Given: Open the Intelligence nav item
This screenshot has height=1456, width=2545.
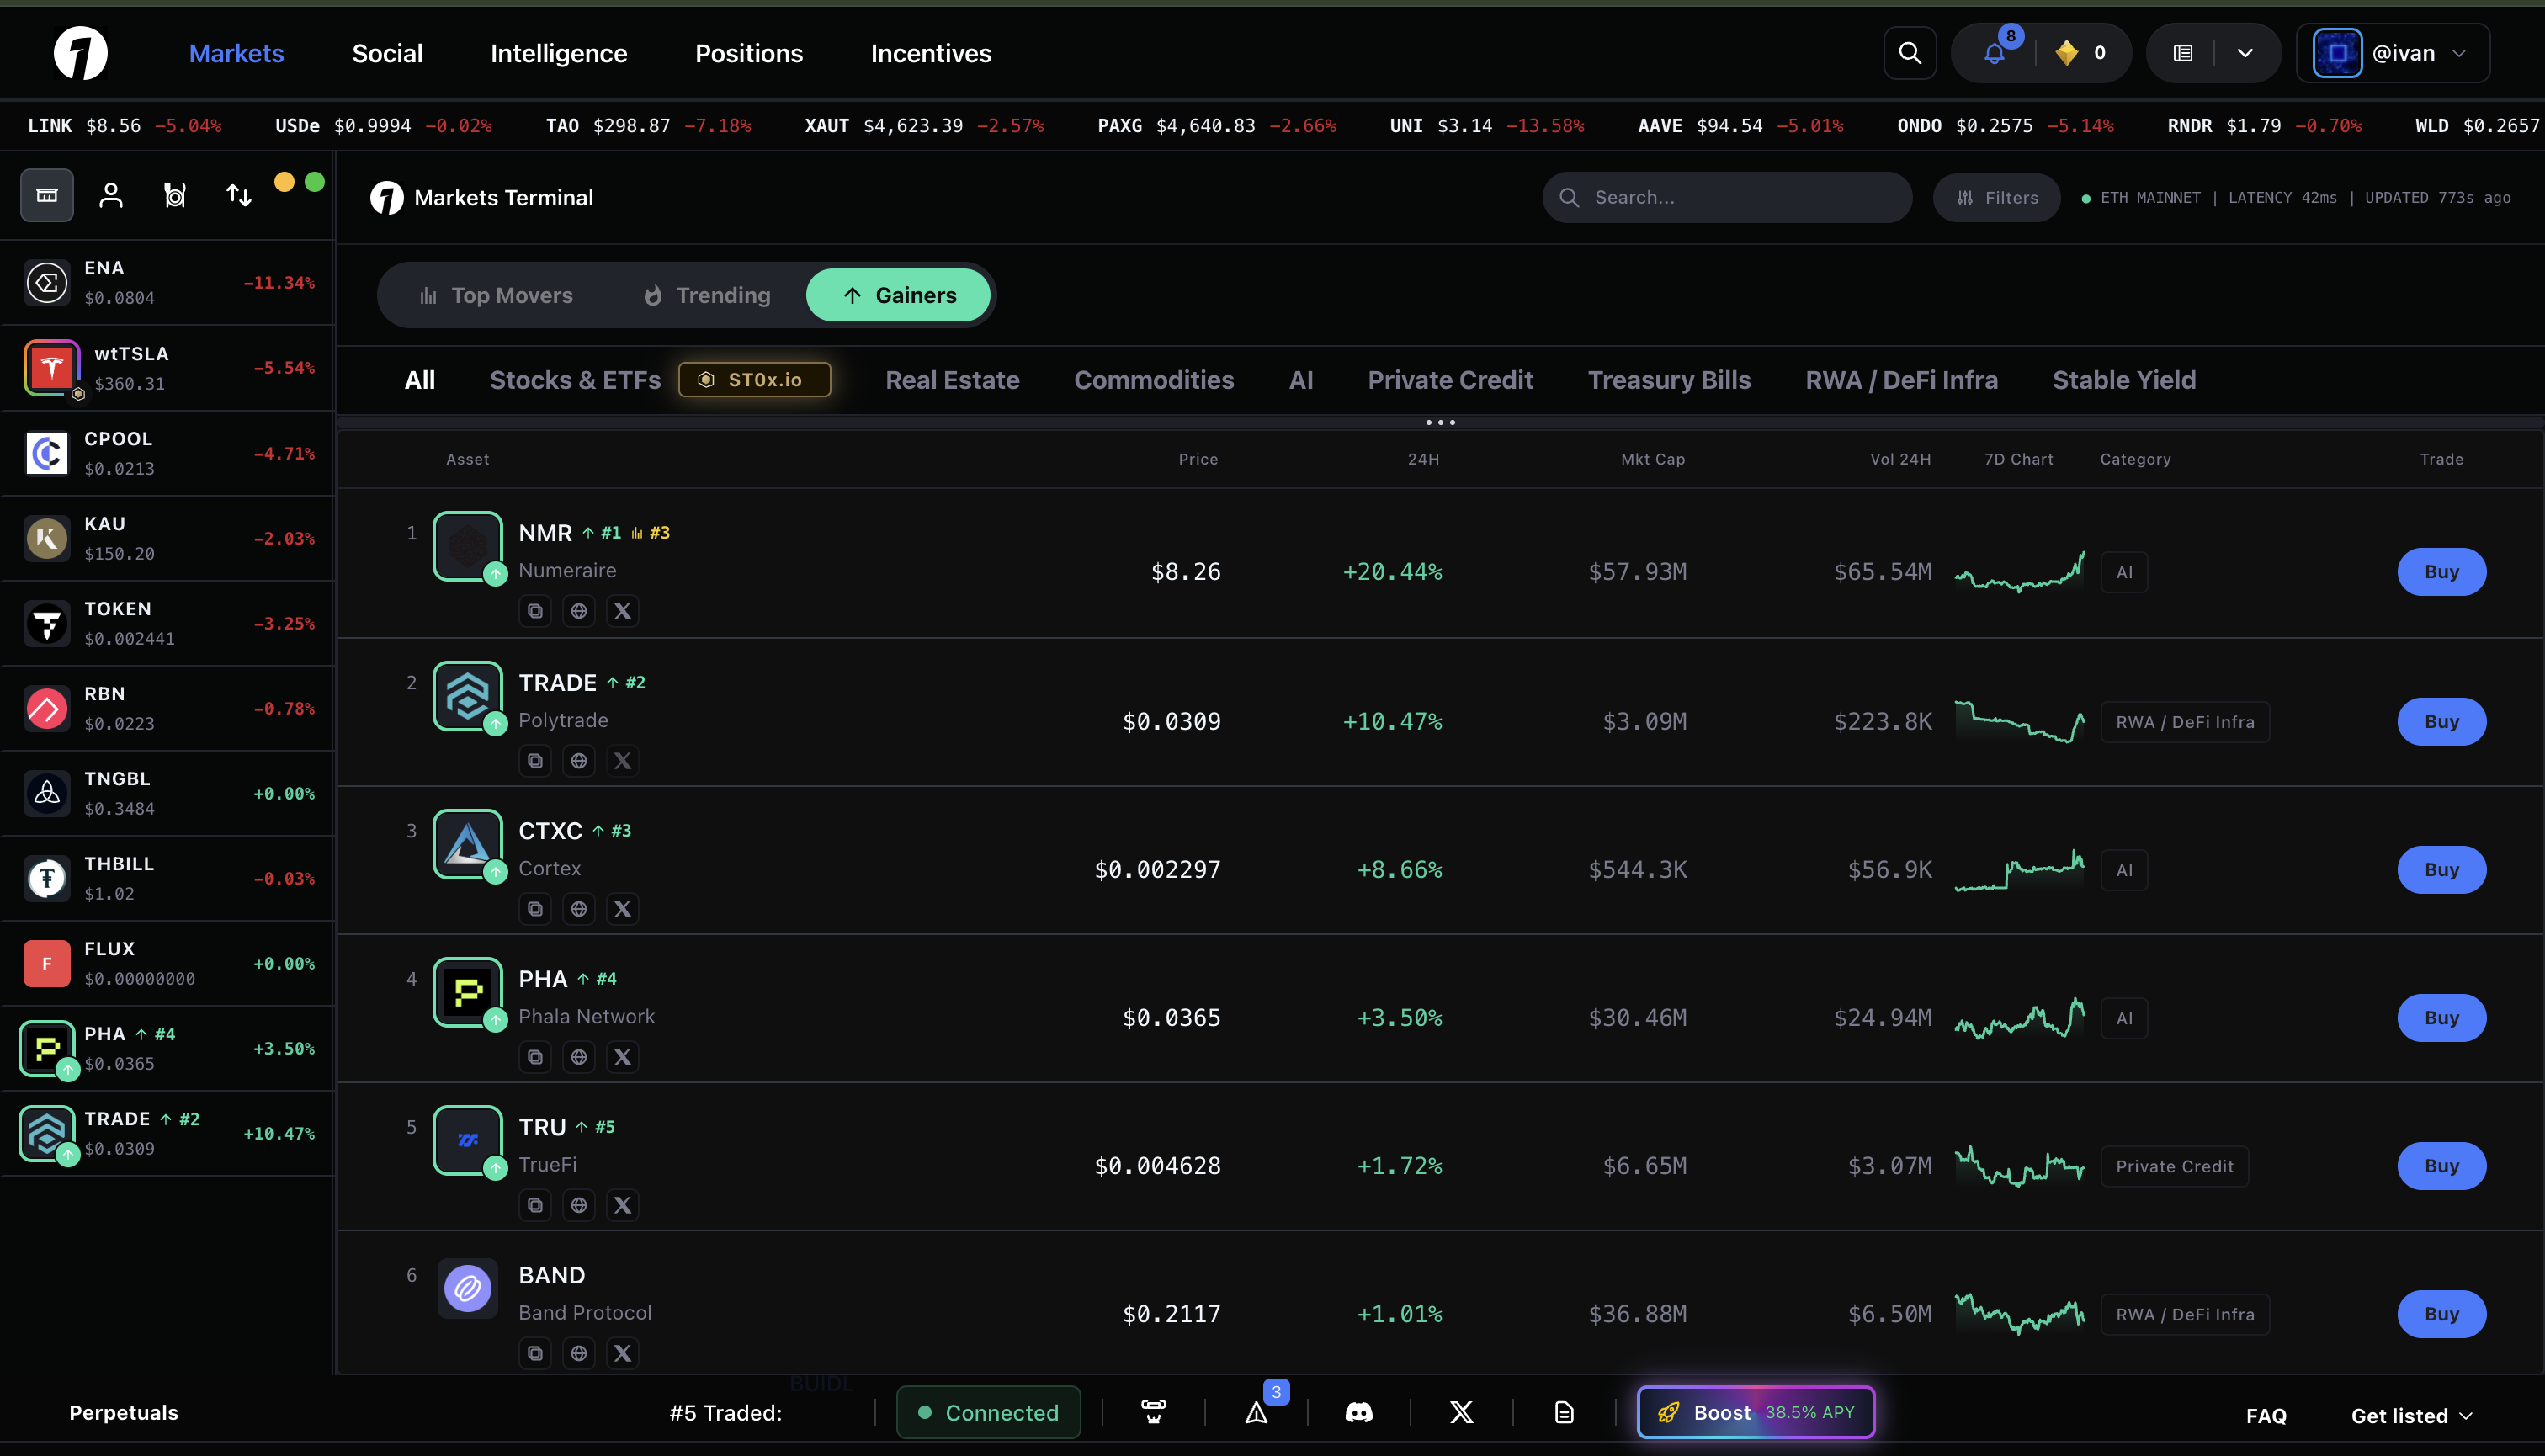Looking at the screenshot, I should coord(559,53).
